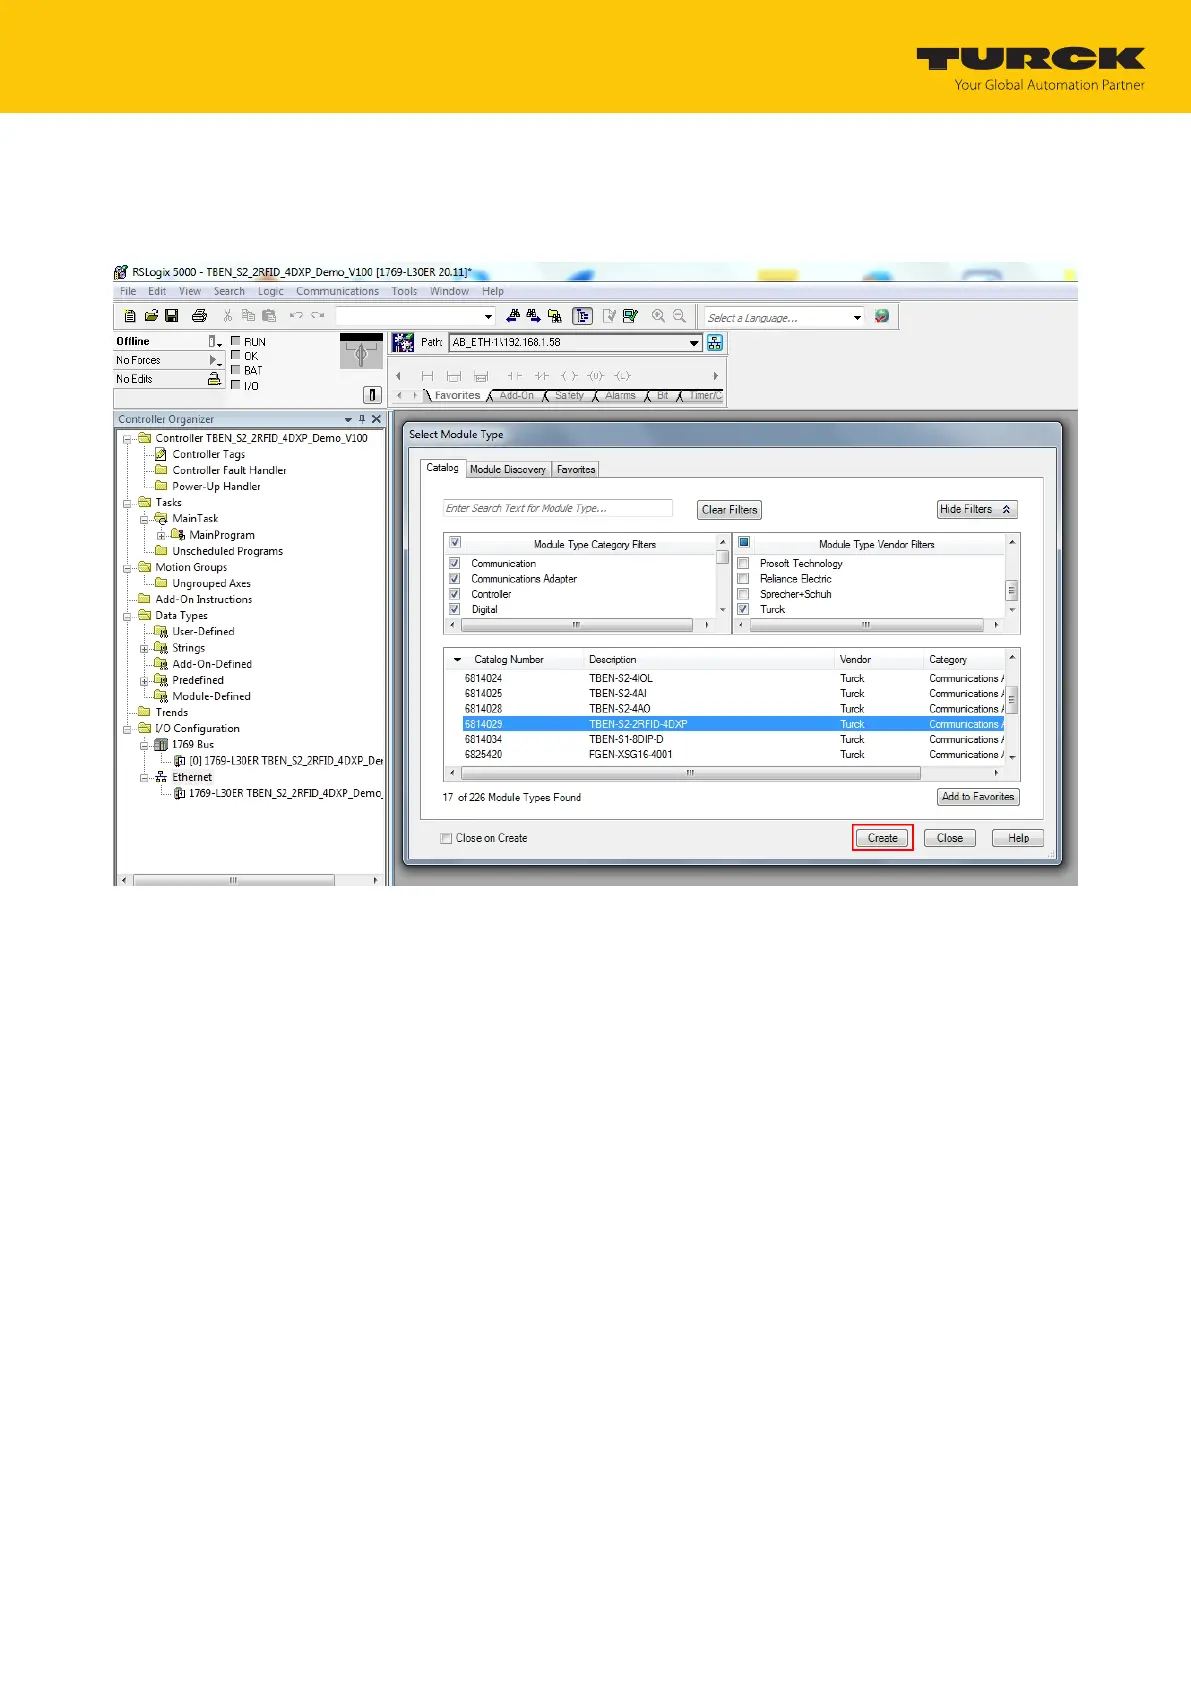Expand the Strings tree node
This screenshot has height=1684, width=1191.
click(x=144, y=648)
